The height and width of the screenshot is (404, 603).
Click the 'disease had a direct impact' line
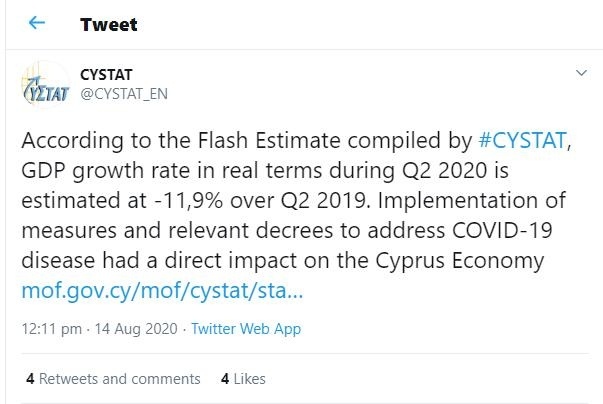pos(283,261)
